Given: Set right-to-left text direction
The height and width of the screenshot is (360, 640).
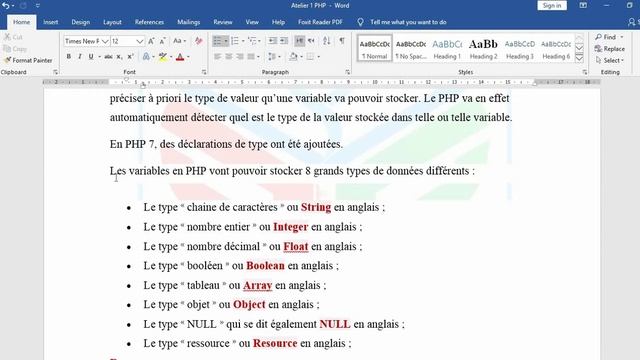Looking at the screenshot, I should click(311, 41).
